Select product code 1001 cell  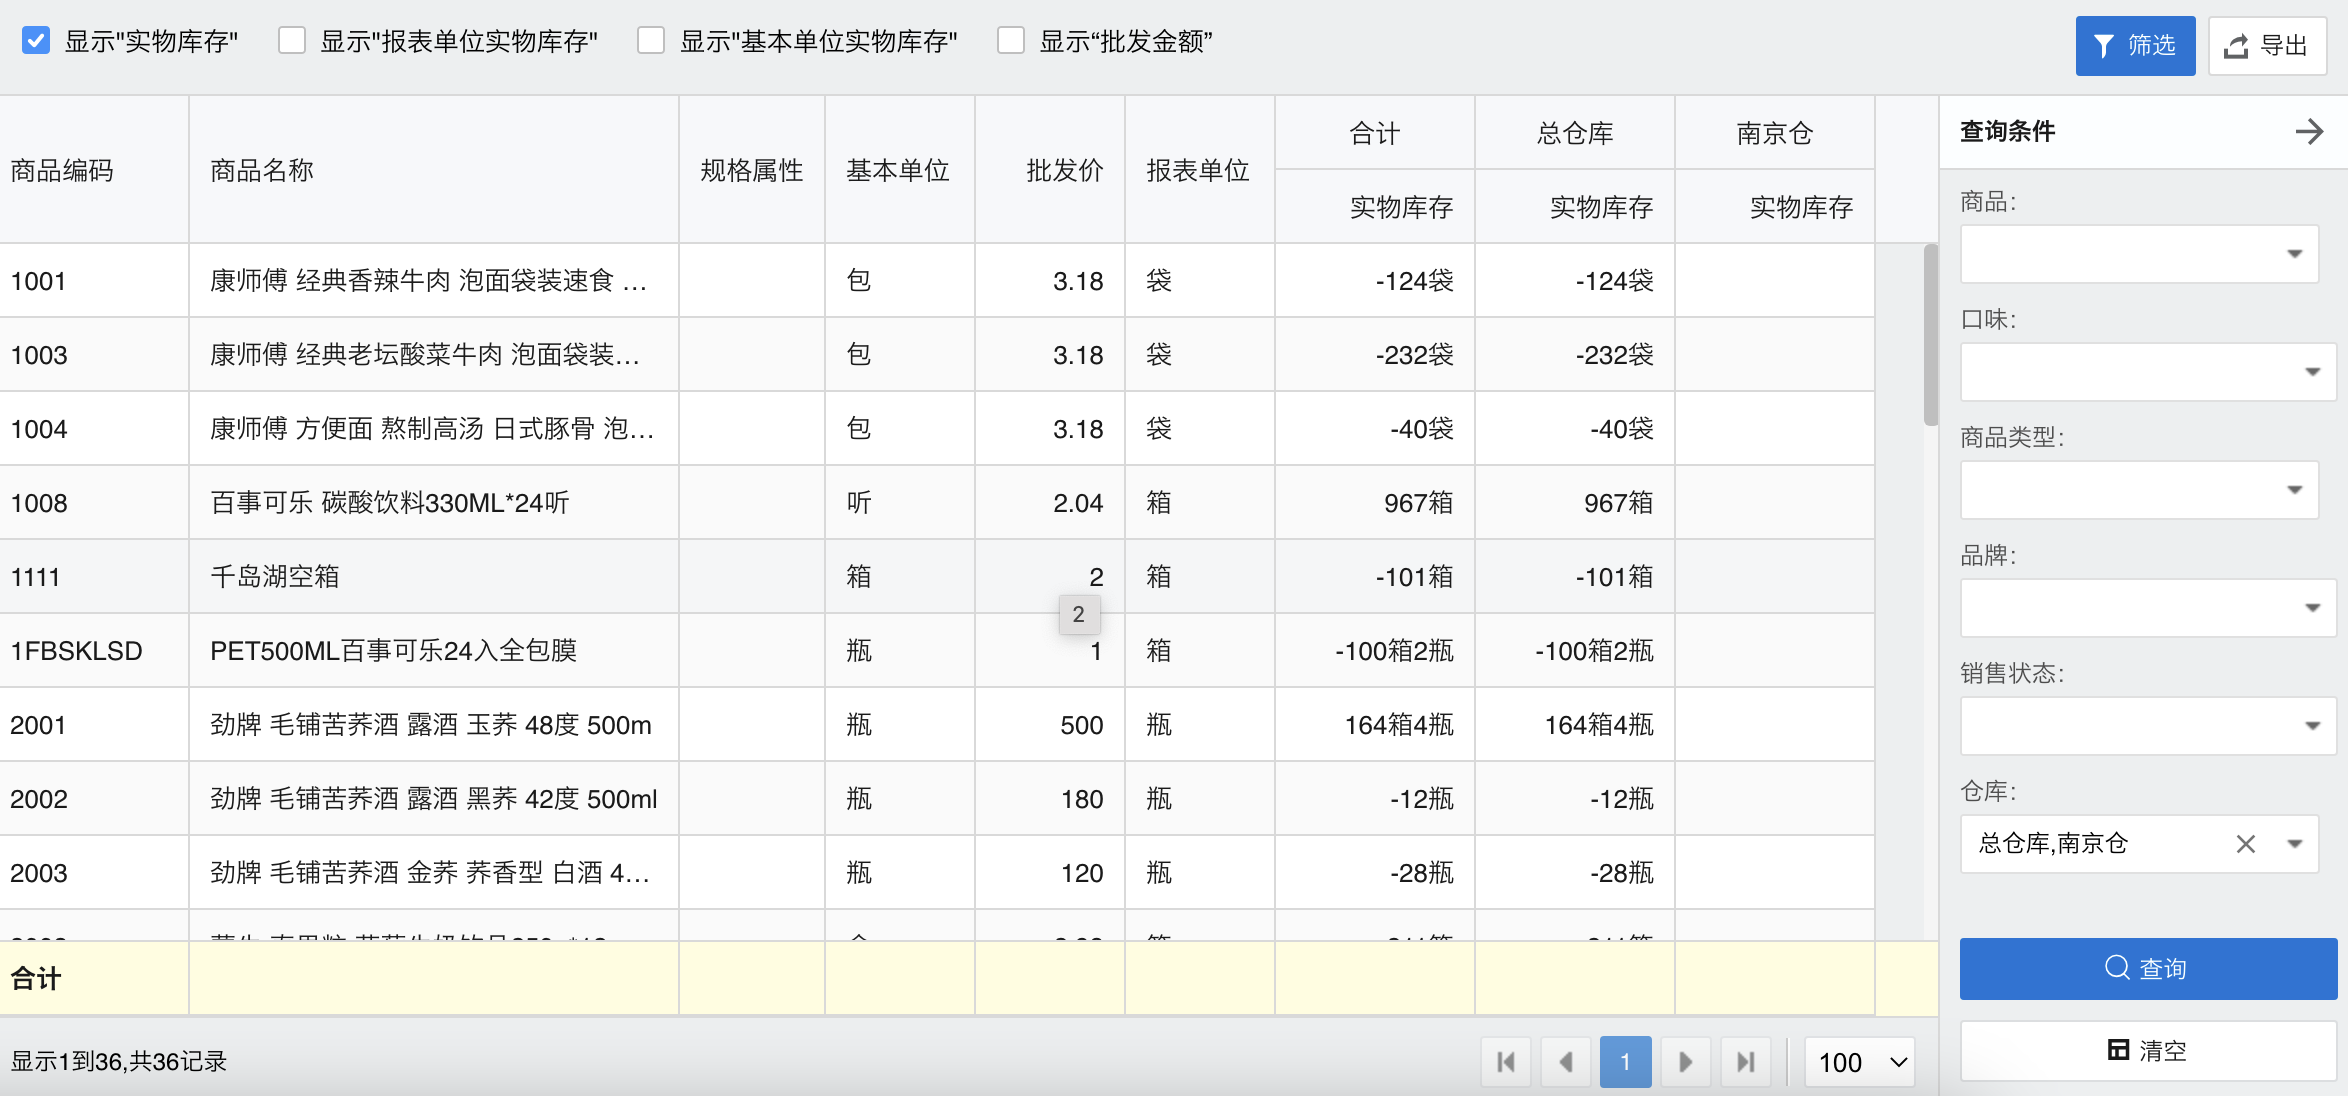pyautogui.click(x=94, y=281)
